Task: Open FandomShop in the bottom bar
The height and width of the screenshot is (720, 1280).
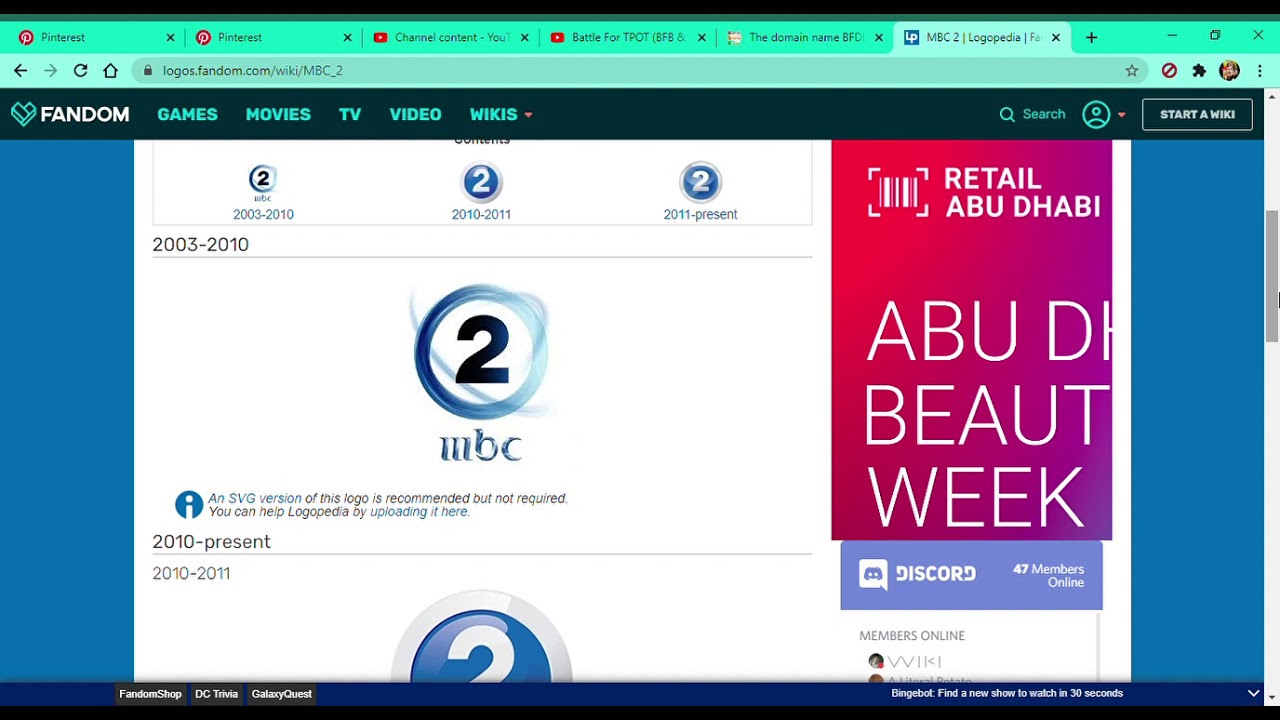Action: tap(150, 694)
